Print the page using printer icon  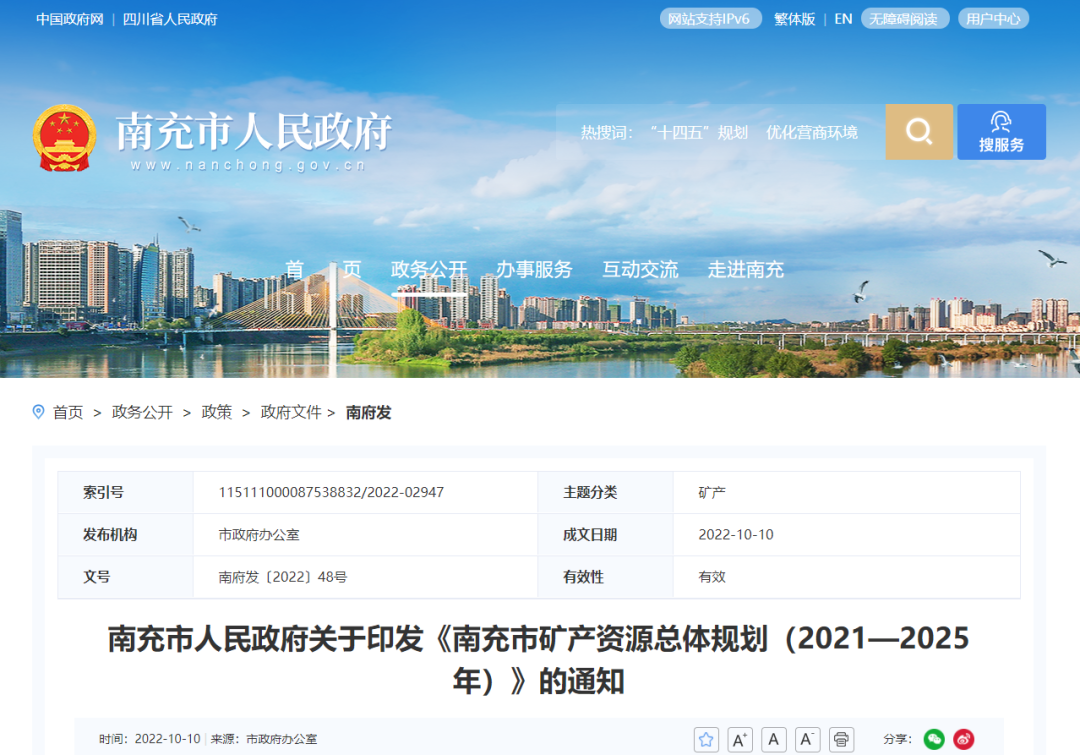842,740
